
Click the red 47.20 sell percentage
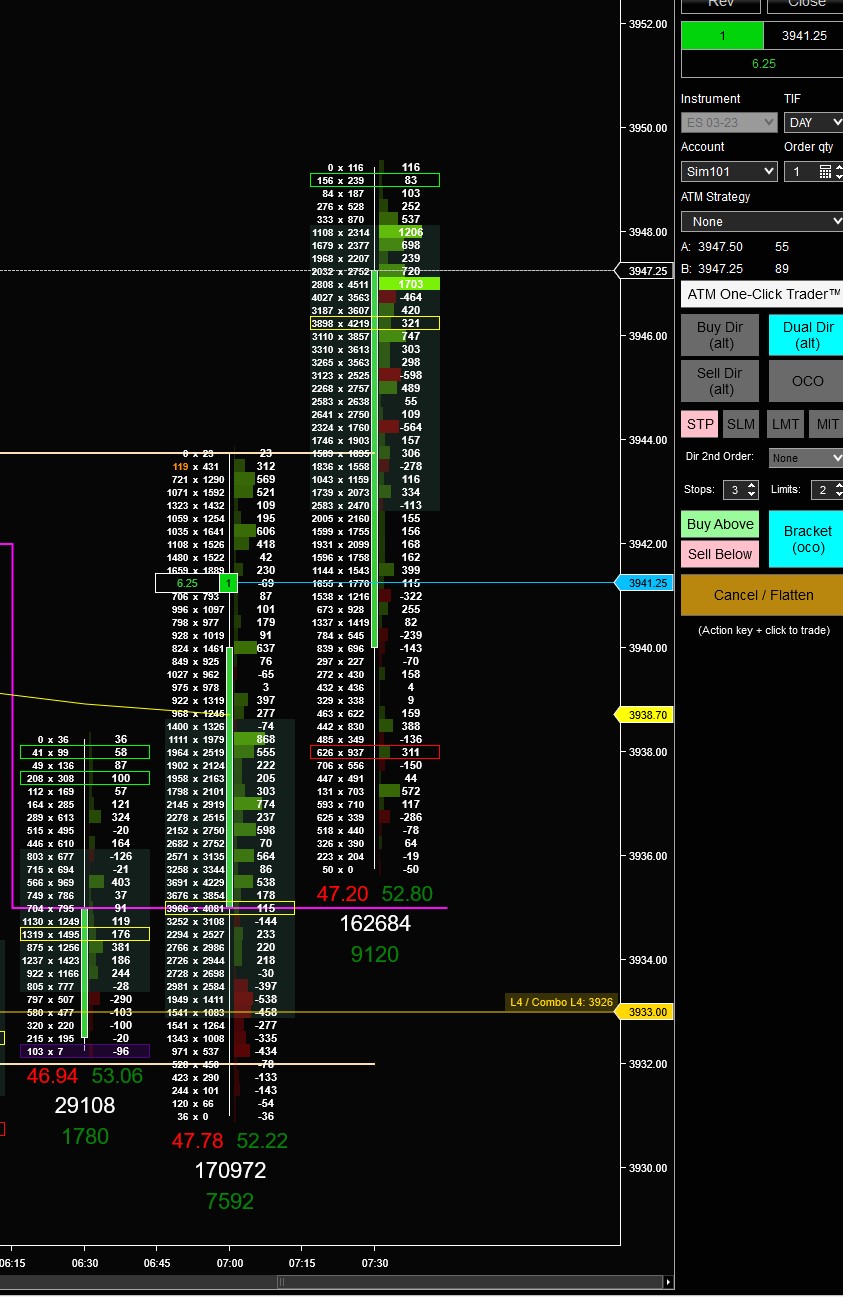coord(342,894)
